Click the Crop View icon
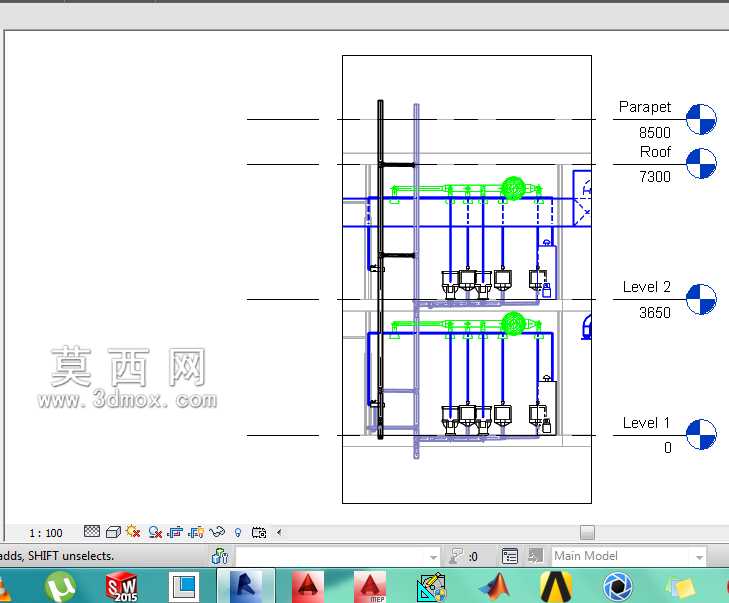The image size is (729, 603). (x=175, y=532)
